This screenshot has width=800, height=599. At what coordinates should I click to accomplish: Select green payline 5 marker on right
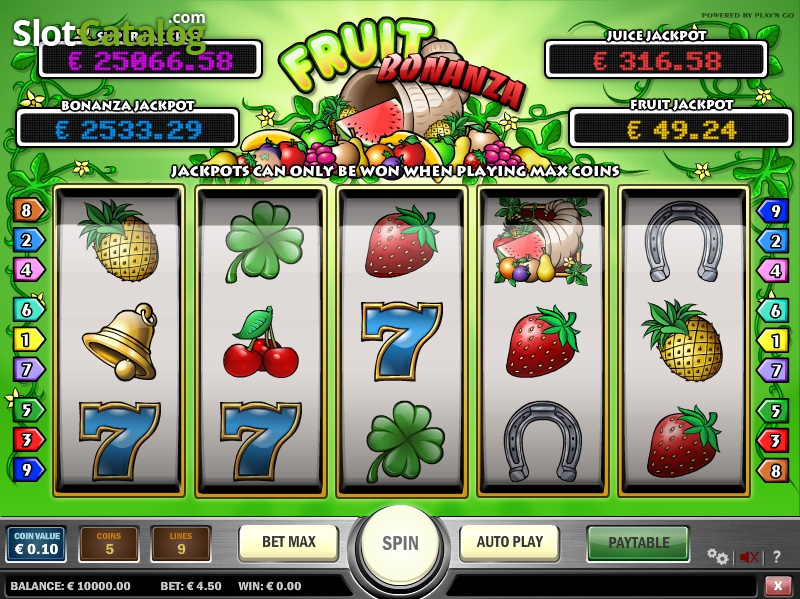772,410
